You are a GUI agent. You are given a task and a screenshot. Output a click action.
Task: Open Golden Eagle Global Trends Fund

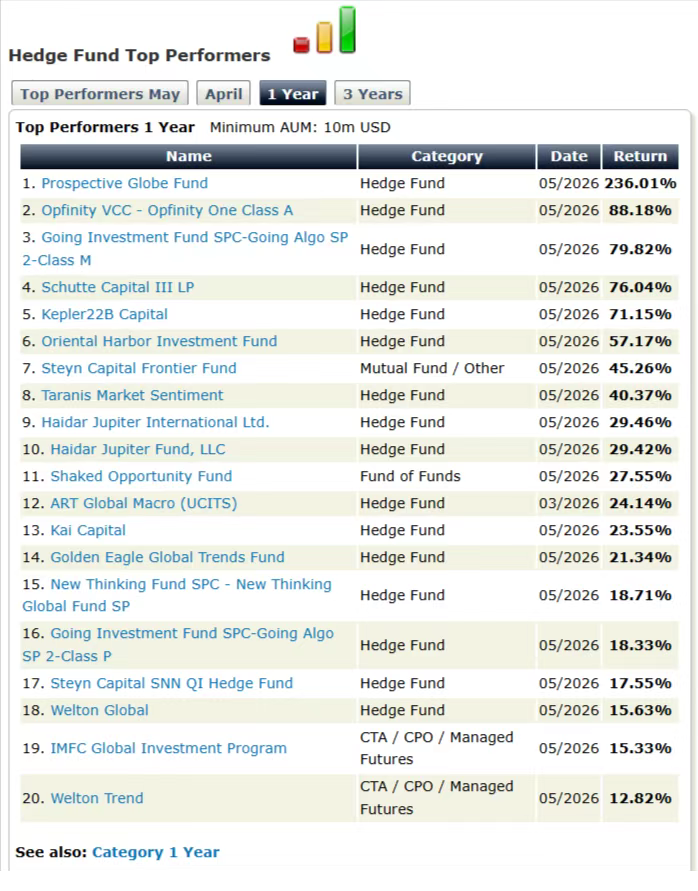[168, 557]
